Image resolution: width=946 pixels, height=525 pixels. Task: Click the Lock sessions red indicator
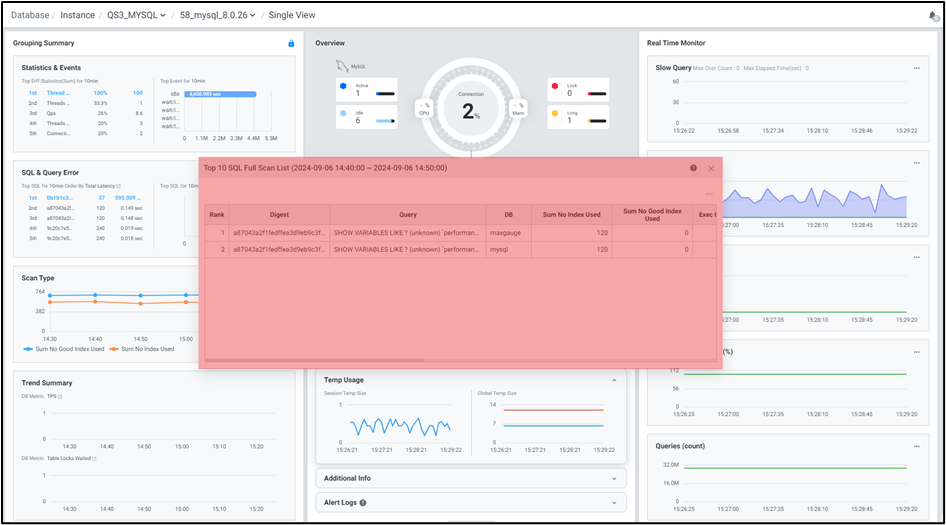click(555, 87)
